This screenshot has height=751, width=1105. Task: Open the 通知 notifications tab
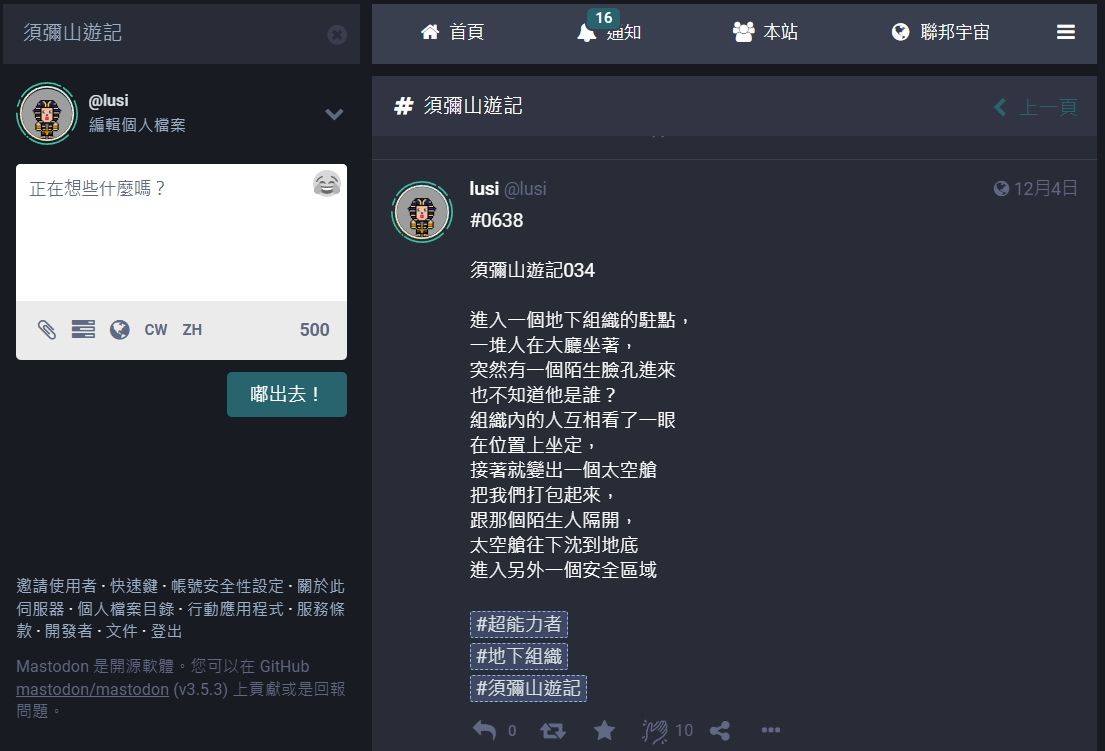click(x=609, y=32)
